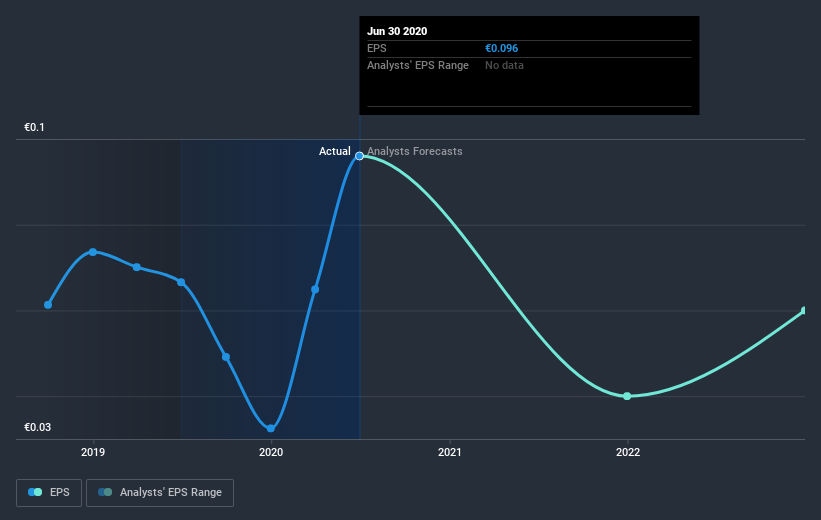821x520 pixels.
Task: Click the 'Jun 30 2020' tooltip date
Action: pyautogui.click(x=397, y=31)
